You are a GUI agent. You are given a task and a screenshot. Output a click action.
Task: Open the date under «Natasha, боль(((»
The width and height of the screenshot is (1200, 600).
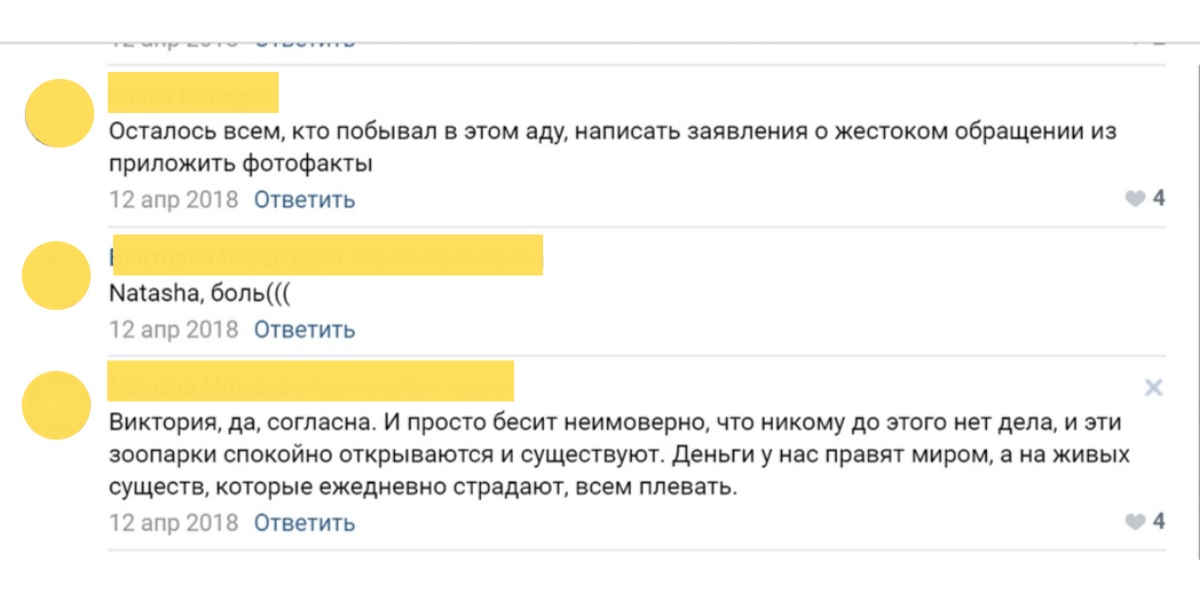pyautogui.click(x=173, y=329)
